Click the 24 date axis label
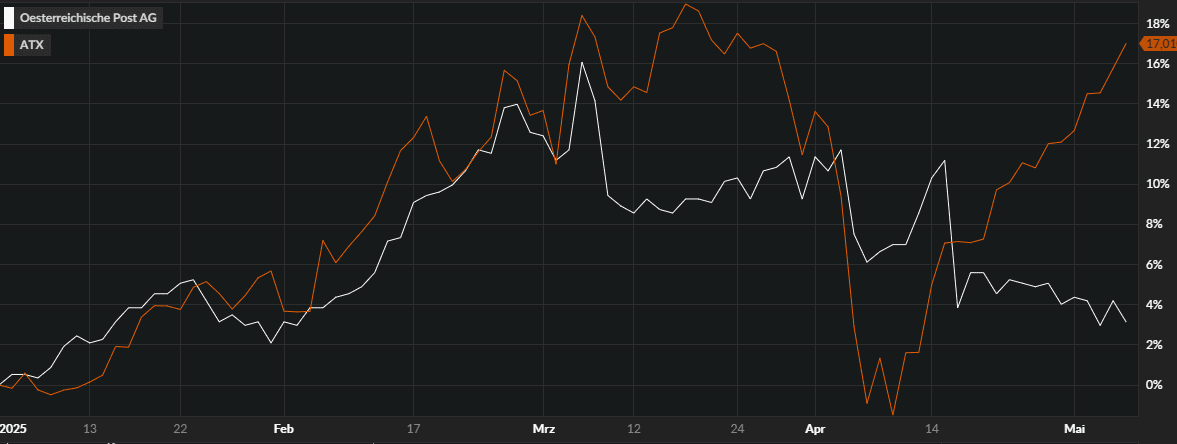Screen dimensions: 1177x444 point(738,429)
